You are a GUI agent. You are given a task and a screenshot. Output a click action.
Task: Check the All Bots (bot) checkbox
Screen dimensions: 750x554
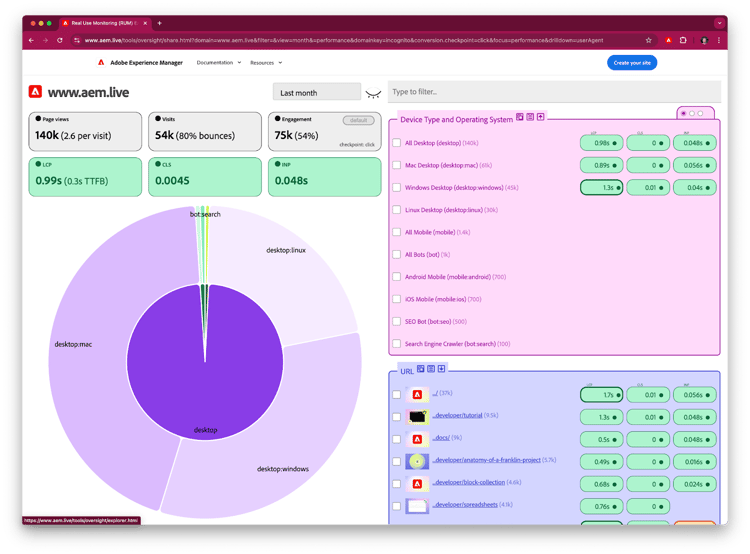[397, 255]
